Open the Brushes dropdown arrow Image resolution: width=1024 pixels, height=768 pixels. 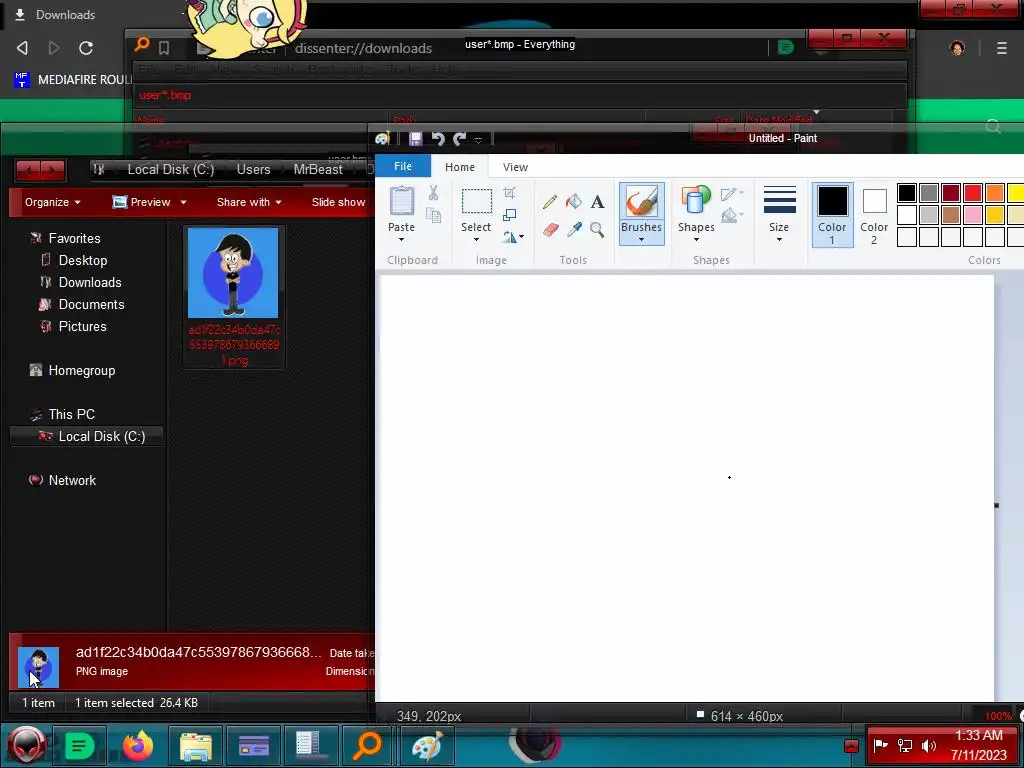(x=641, y=240)
